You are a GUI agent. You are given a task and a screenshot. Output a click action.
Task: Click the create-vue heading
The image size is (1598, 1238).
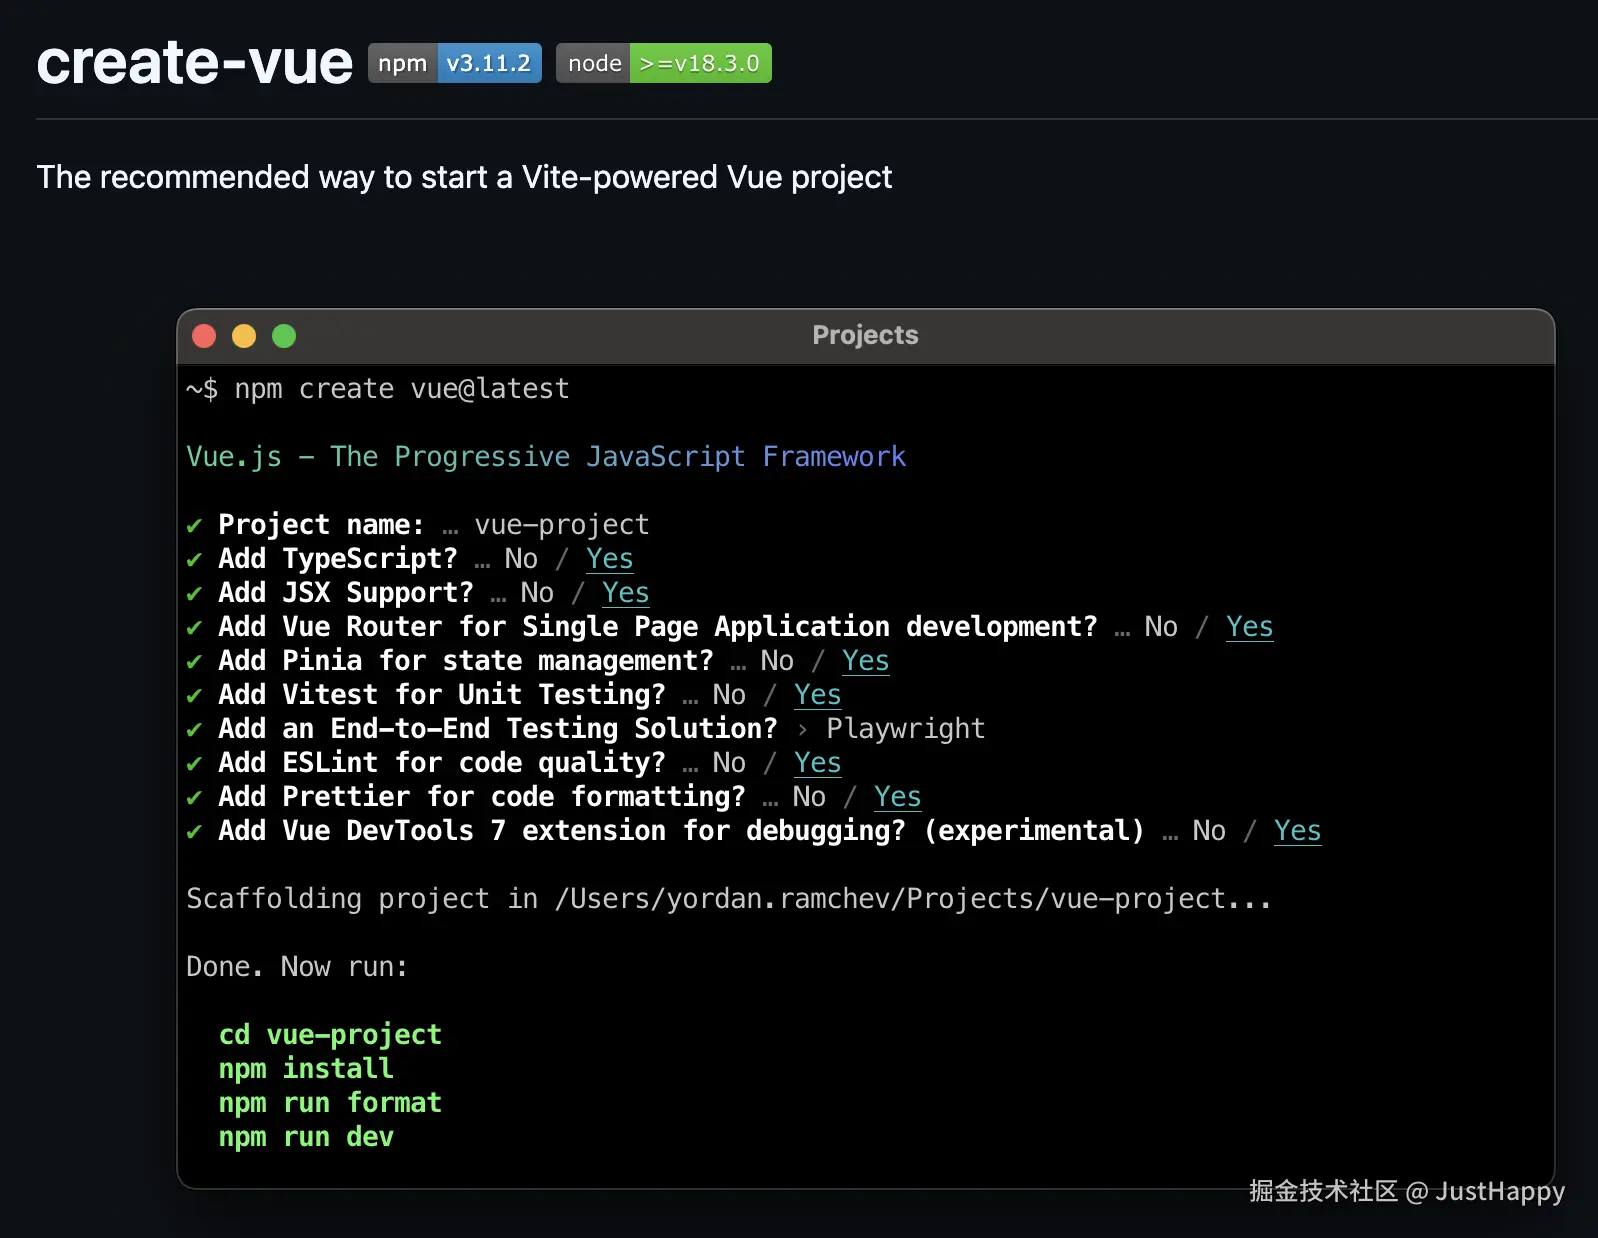(195, 63)
